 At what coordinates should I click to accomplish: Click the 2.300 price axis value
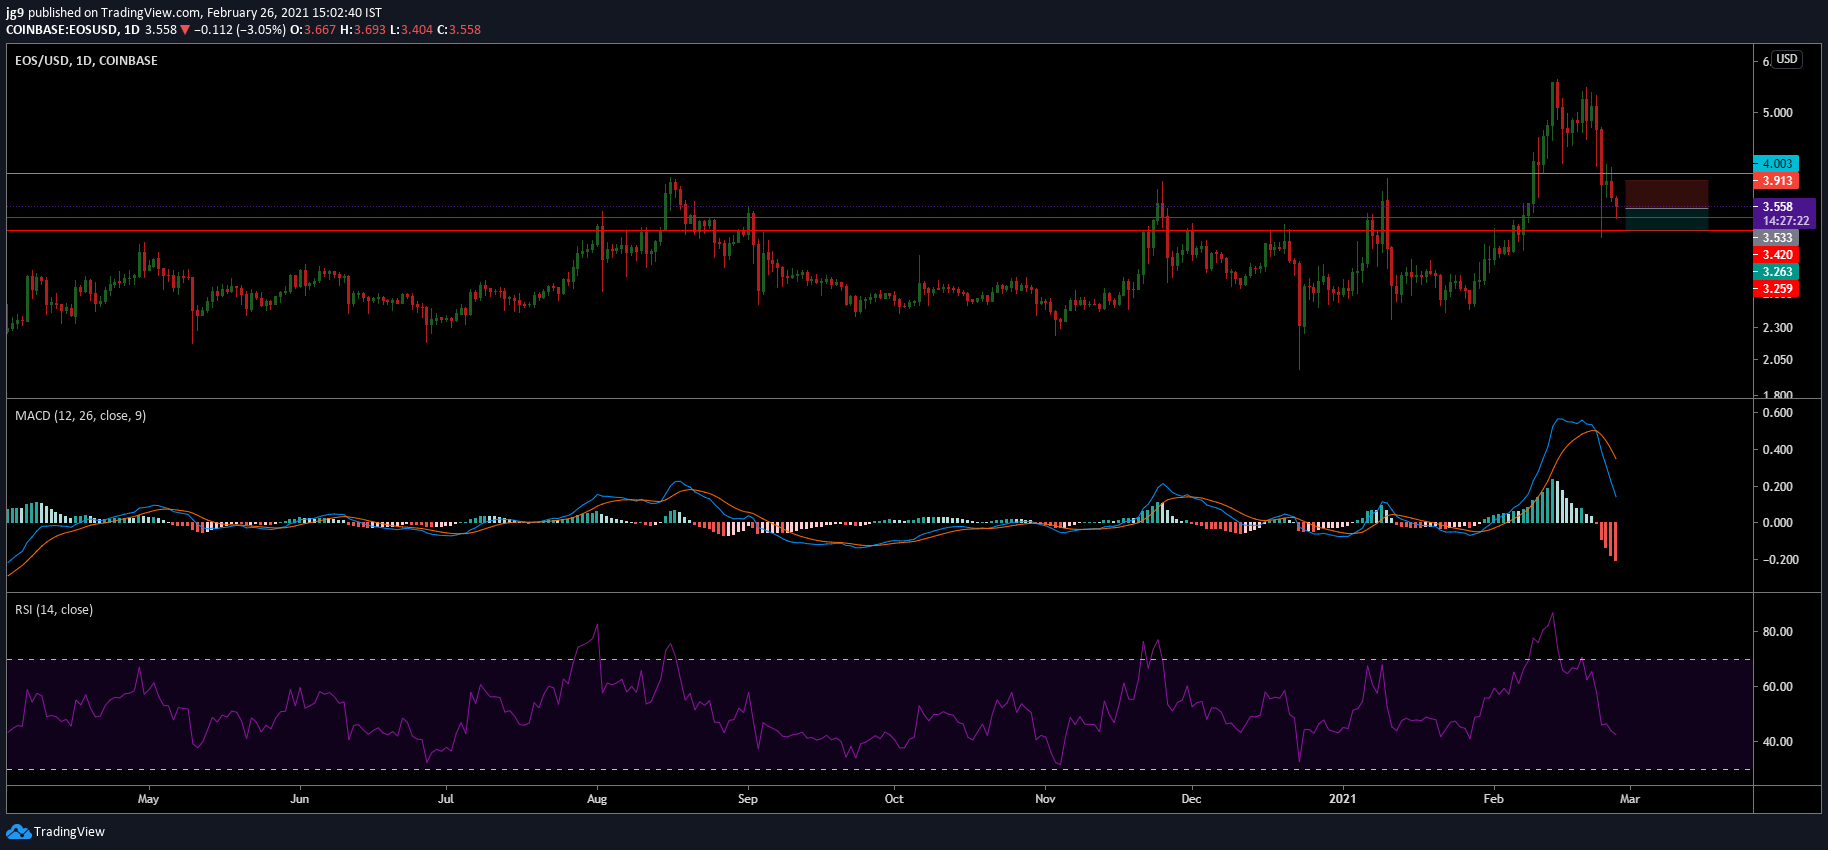click(1777, 327)
